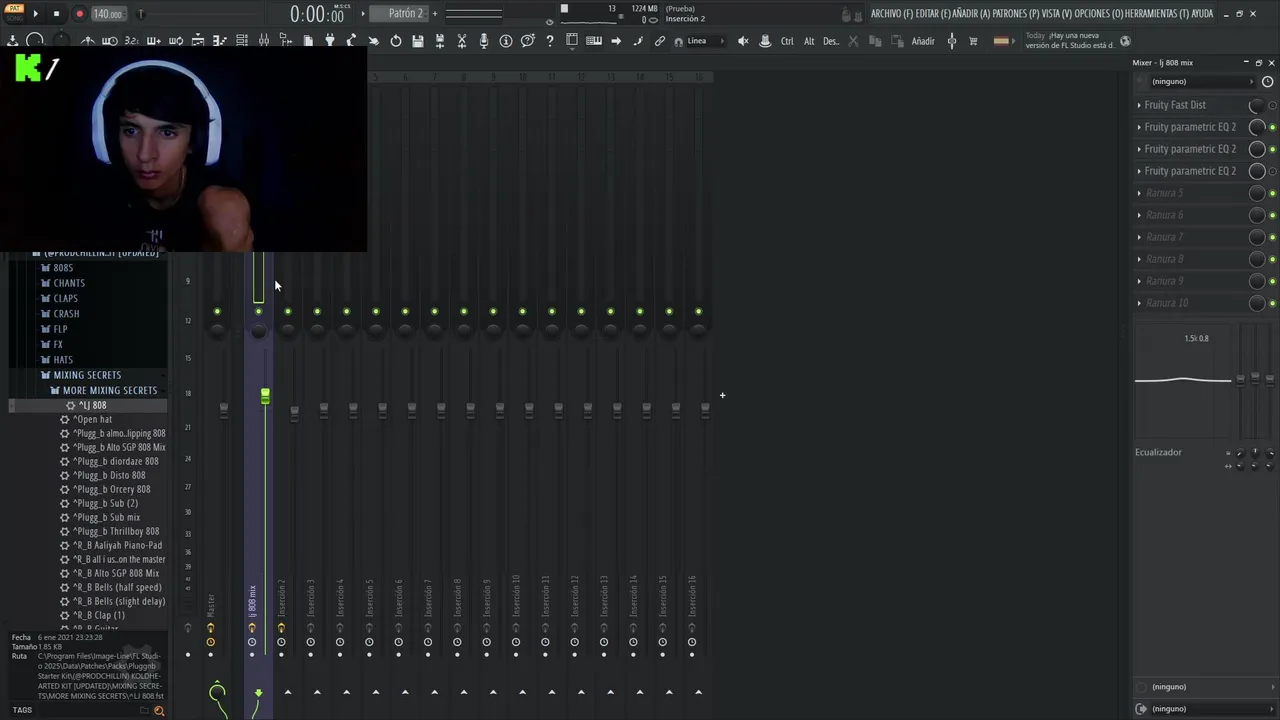
Task: Collapse the MORE MIXING SECRETS folder
Action: click(110, 390)
